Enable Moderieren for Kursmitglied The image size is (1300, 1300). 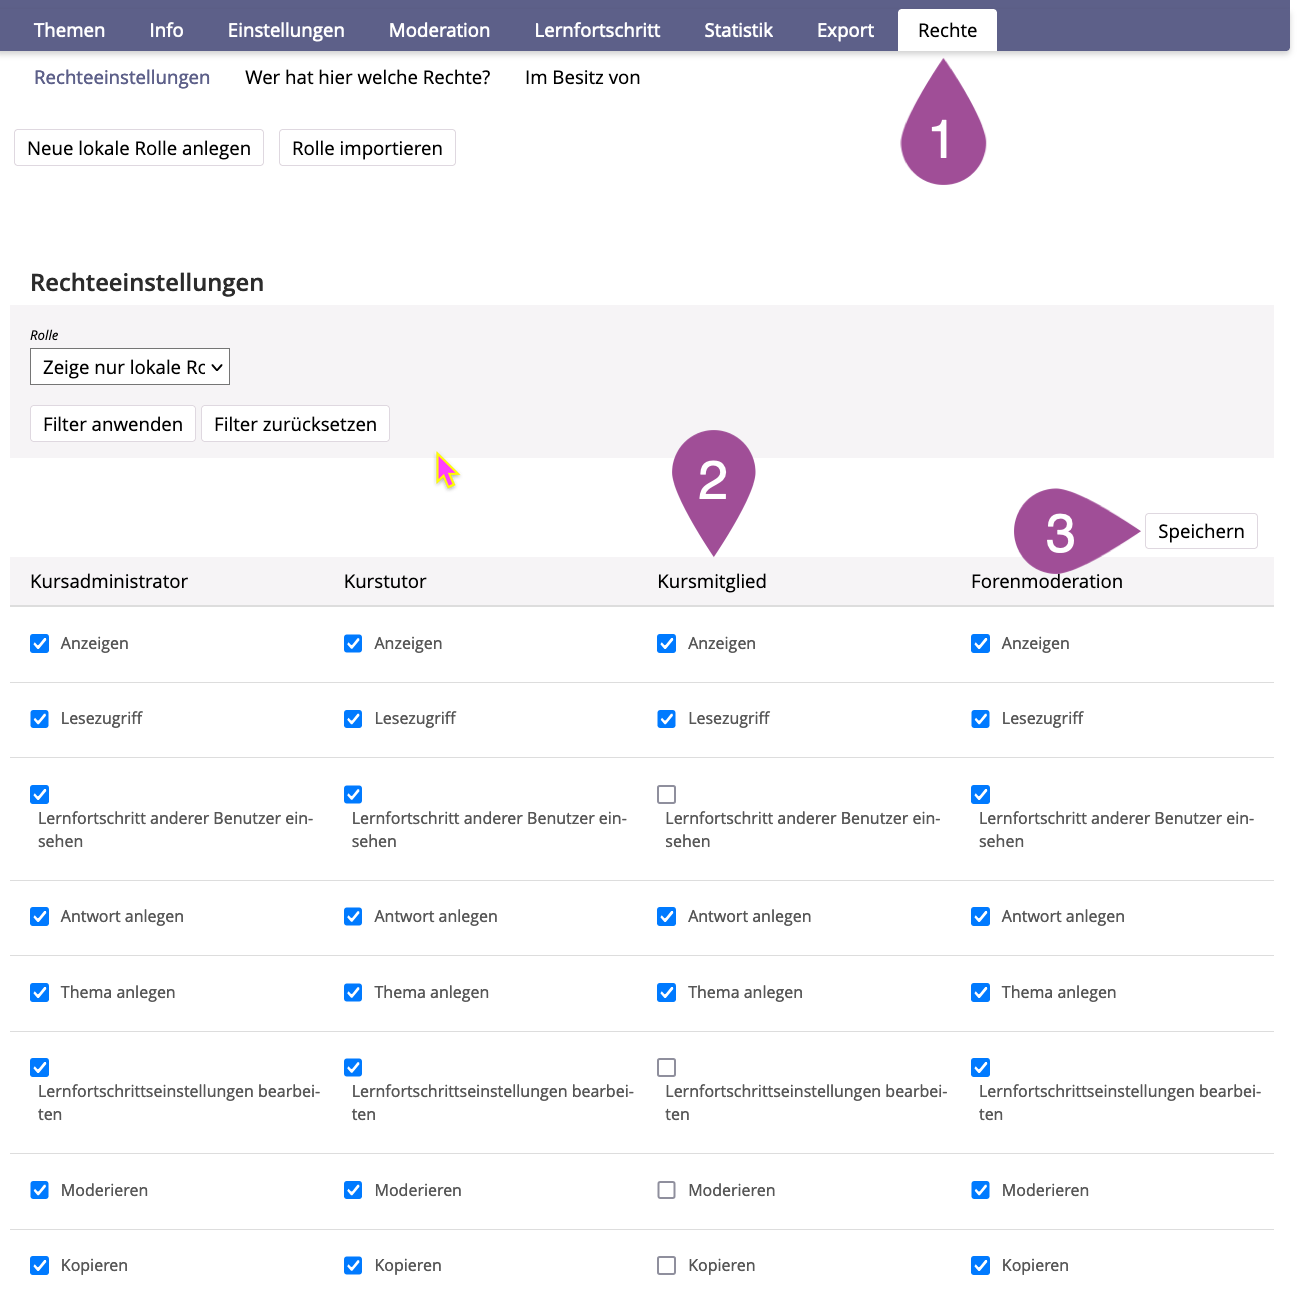(667, 1190)
